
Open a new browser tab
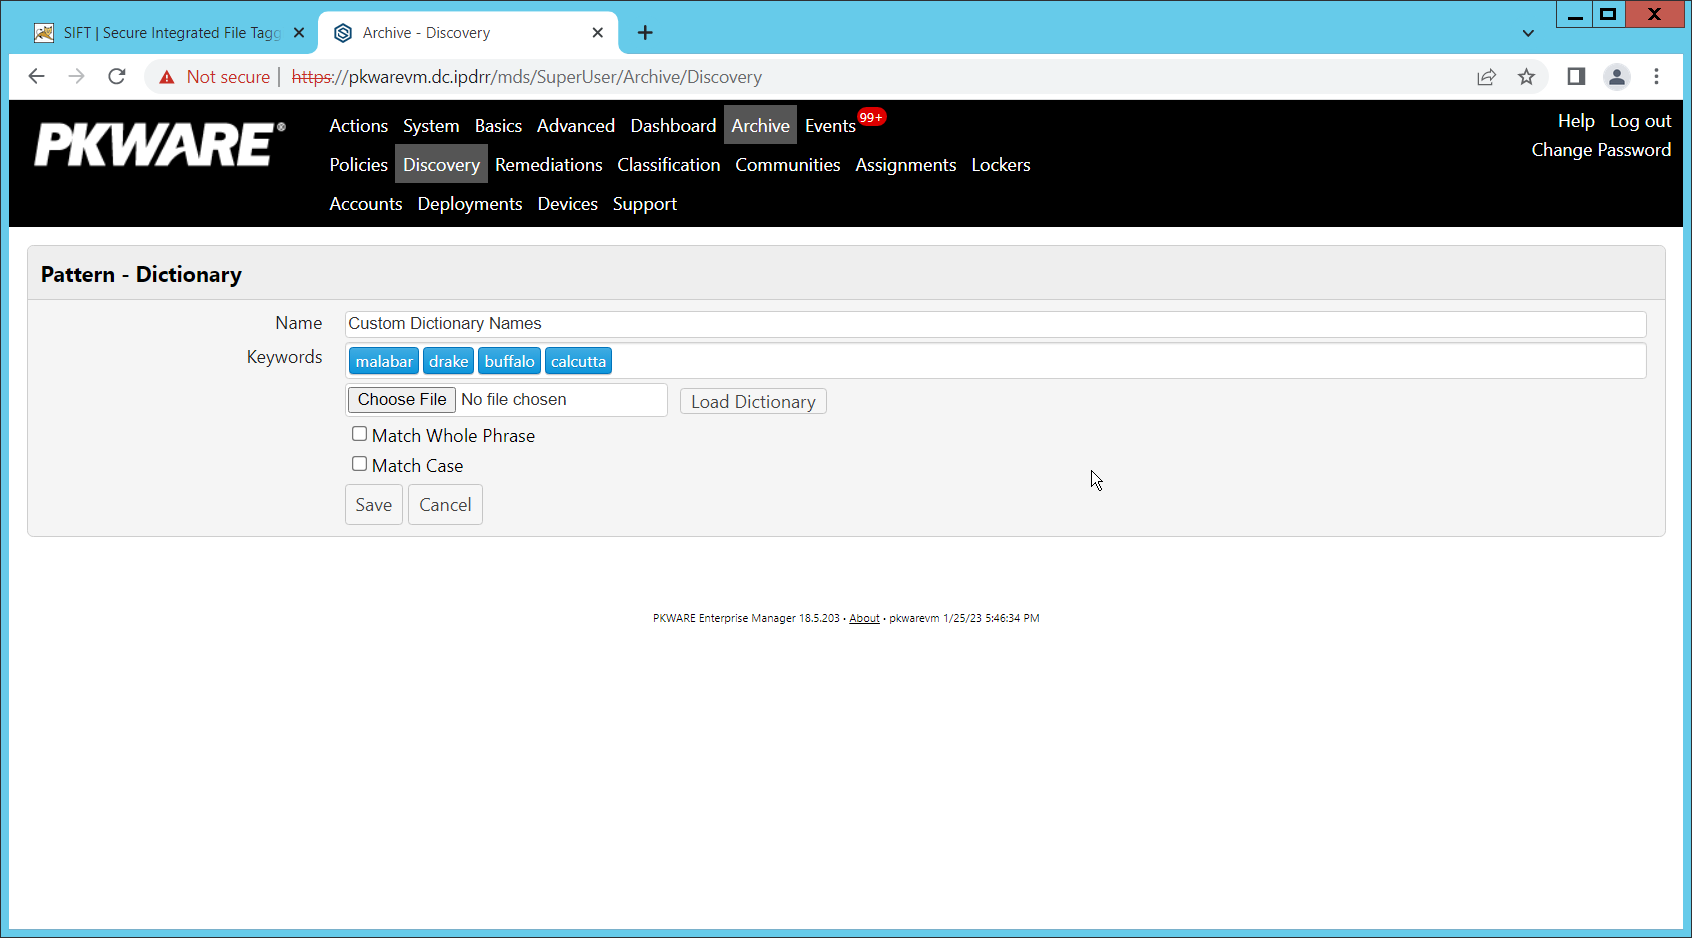pyautogui.click(x=645, y=33)
